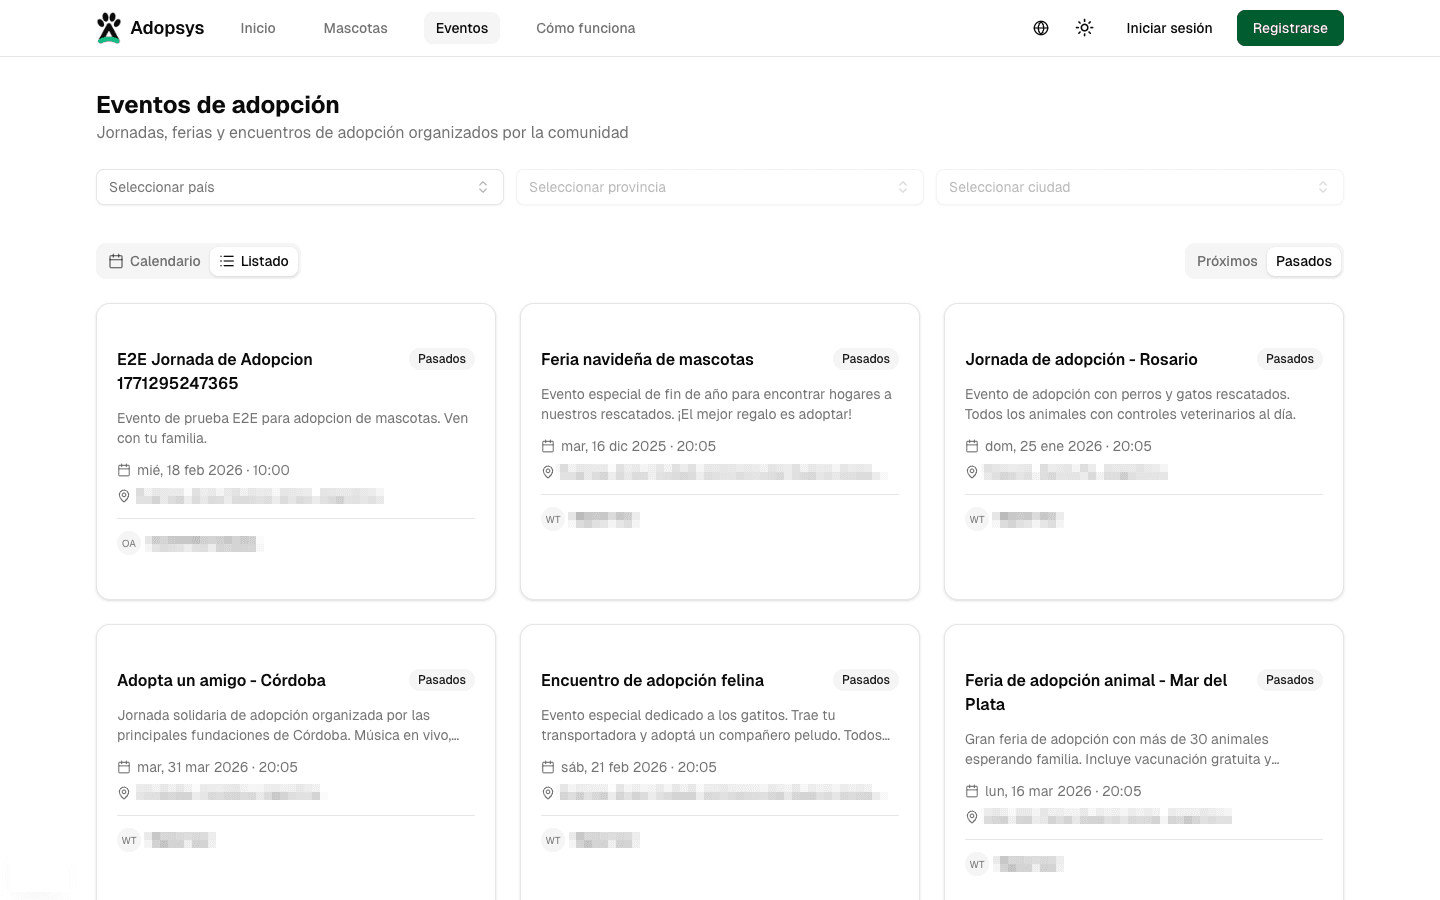Open the Cómo funciona page

click(x=585, y=28)
